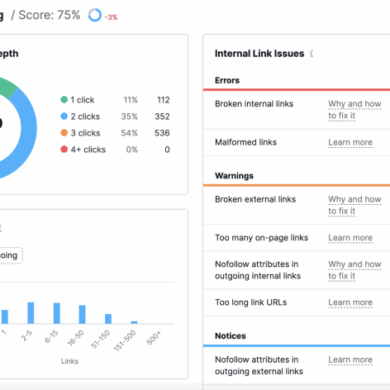The width and height of the screenshot is (390, 390).
Task: Select the Malformed links issue
Action: click(x=246, y=142)
